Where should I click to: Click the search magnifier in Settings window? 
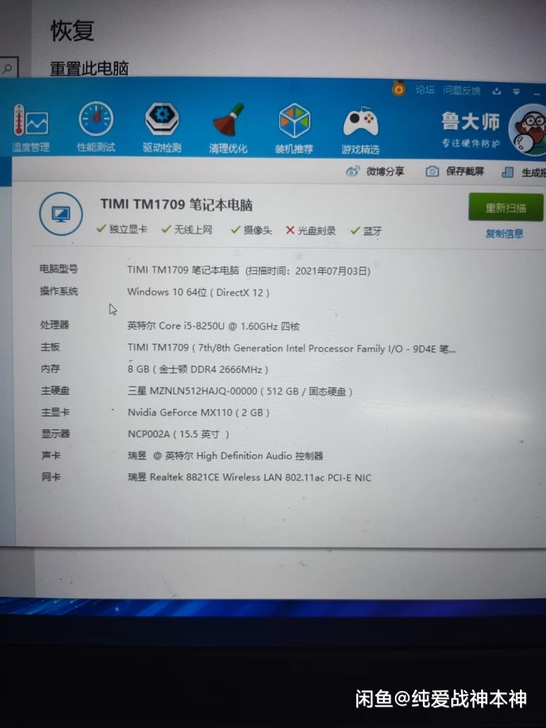click(8, 68)
